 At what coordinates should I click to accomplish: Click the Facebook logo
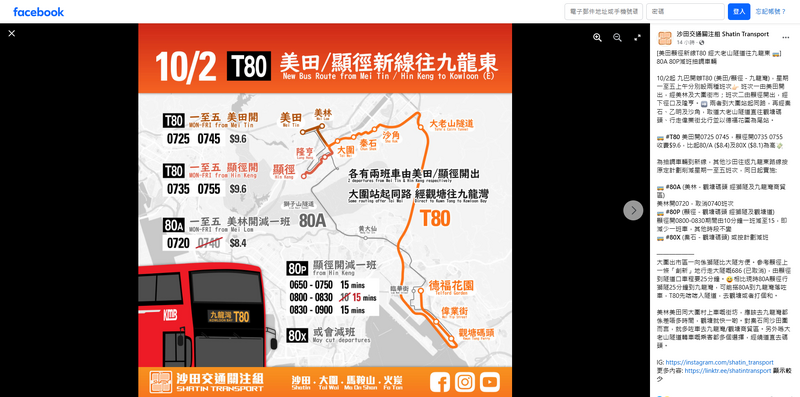(x=39, y=12)
